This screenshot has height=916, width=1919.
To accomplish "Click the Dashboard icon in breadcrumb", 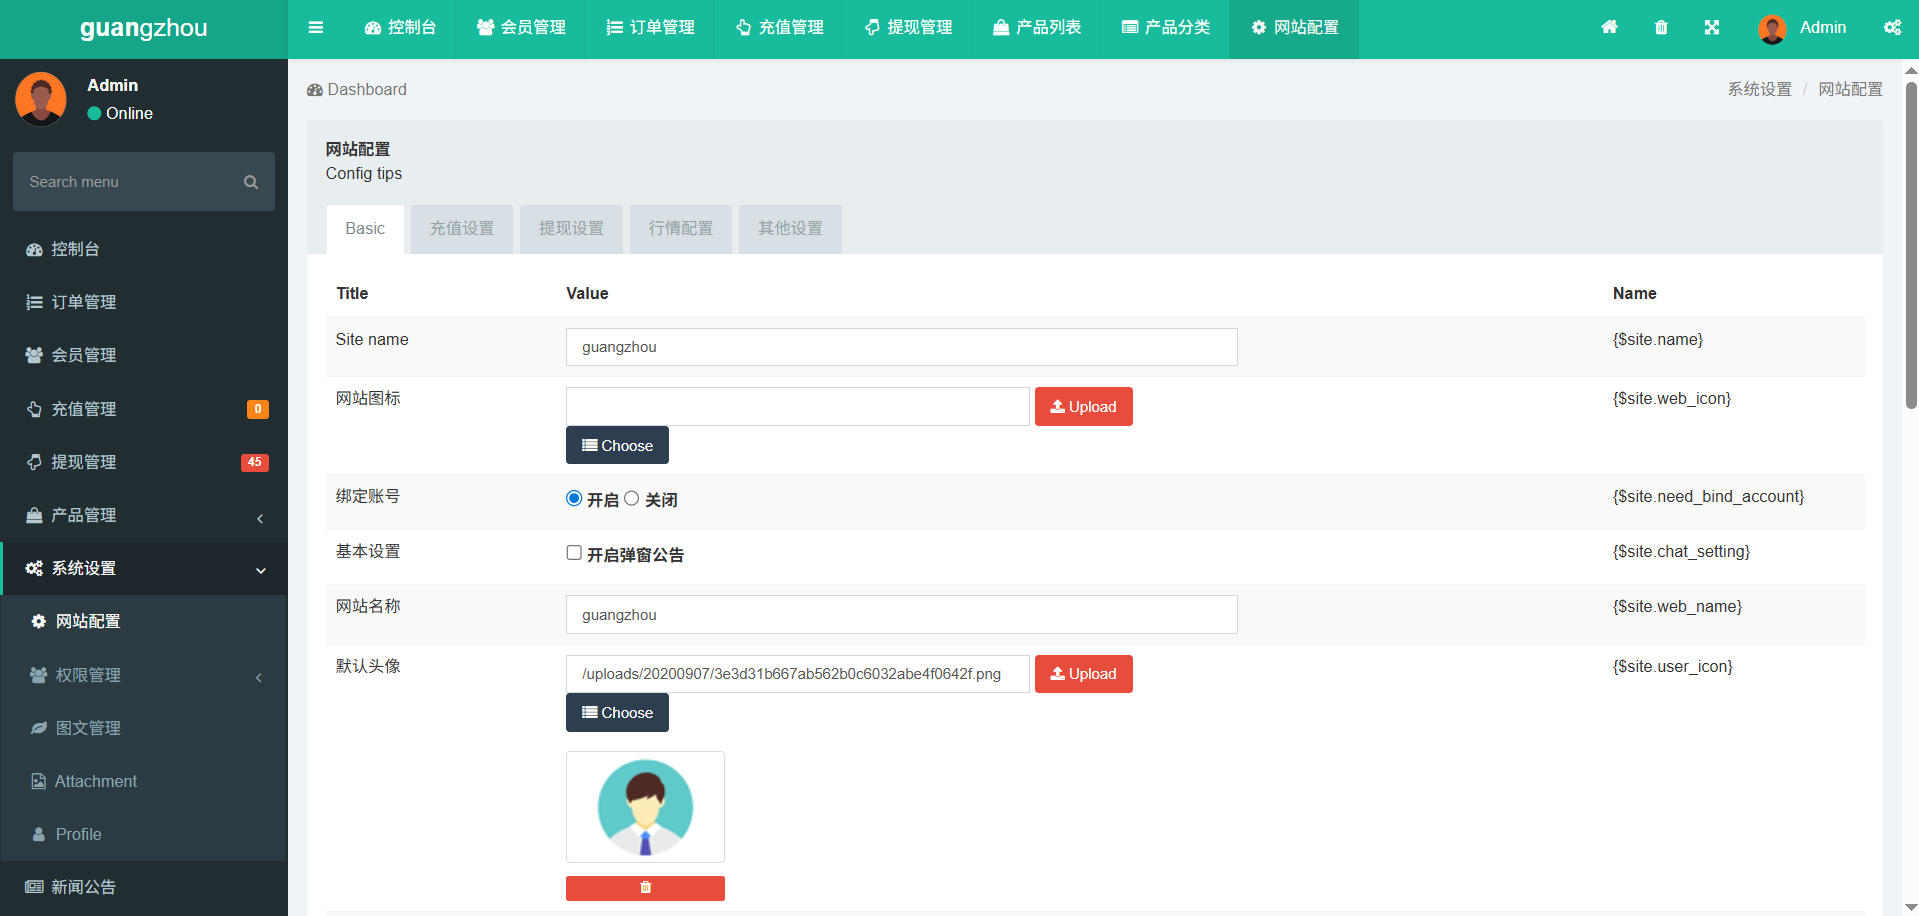I will tap(315, 90).
